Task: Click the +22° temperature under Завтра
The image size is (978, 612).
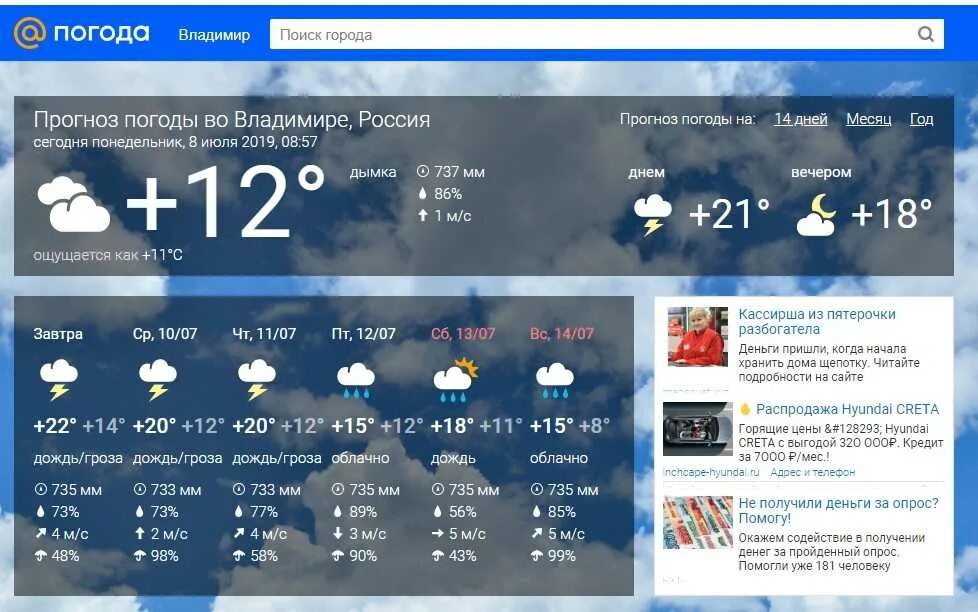Action: [55, 426]
